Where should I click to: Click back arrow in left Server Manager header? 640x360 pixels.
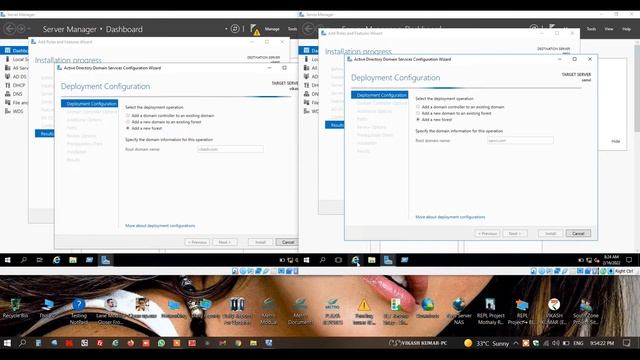(9, 29)
